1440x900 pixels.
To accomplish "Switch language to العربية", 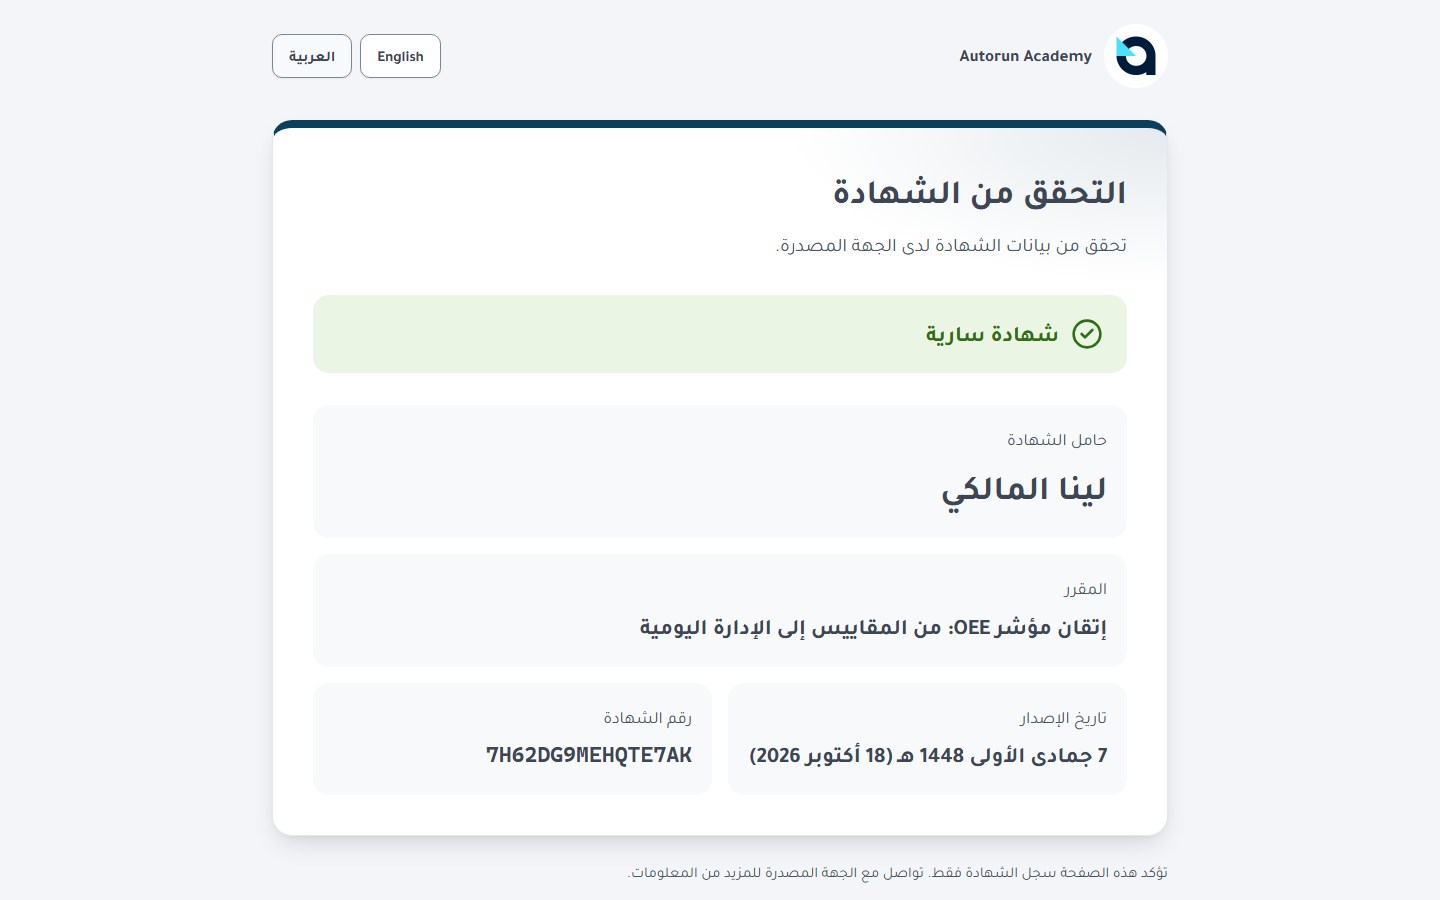I will [312, 56].
